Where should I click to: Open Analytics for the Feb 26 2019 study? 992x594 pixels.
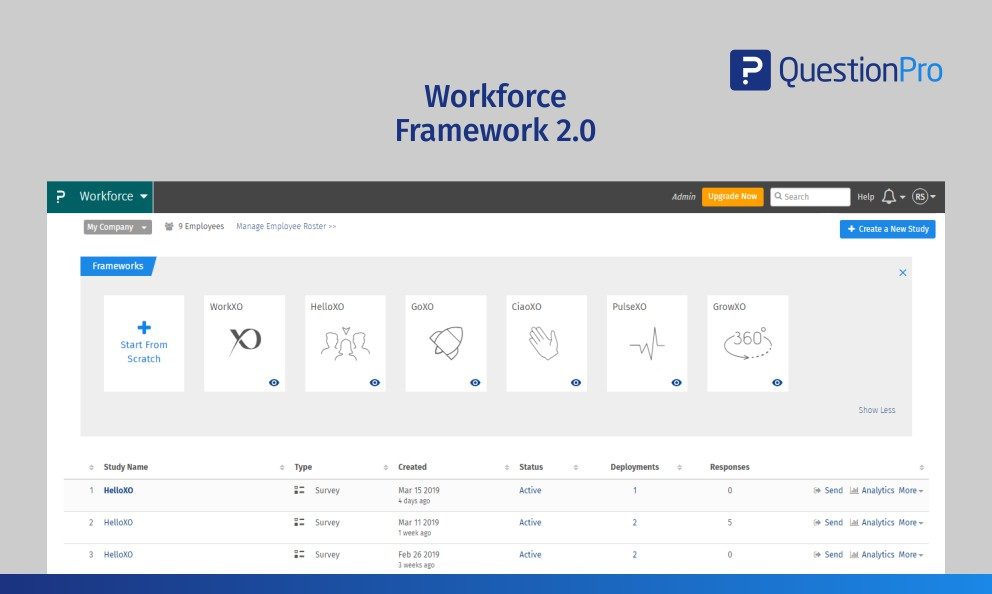tap(872, 555)
